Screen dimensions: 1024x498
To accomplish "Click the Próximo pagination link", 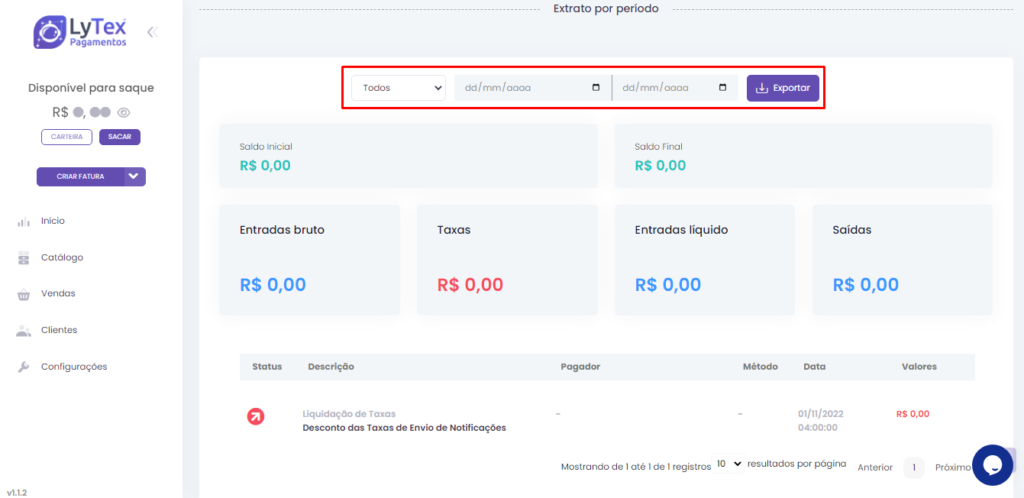I will (953, 467).
